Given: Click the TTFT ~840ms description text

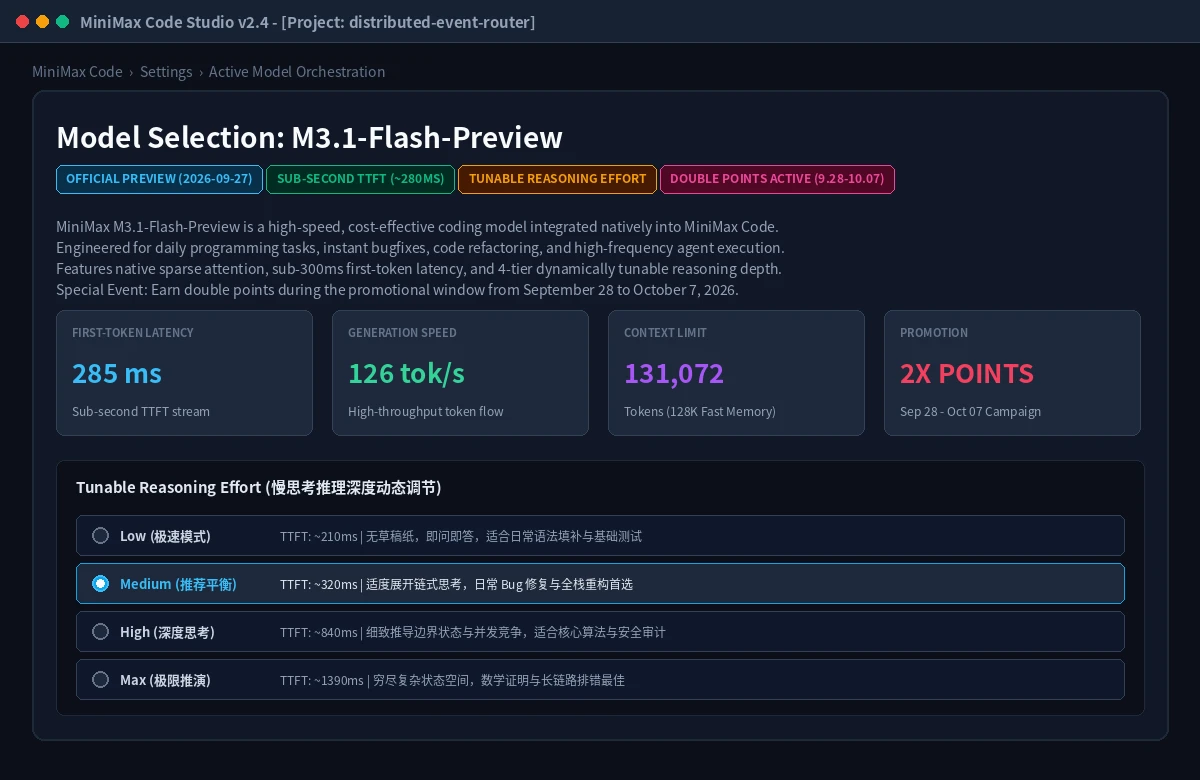Looking at the screenshot, I should click(473, 632).
